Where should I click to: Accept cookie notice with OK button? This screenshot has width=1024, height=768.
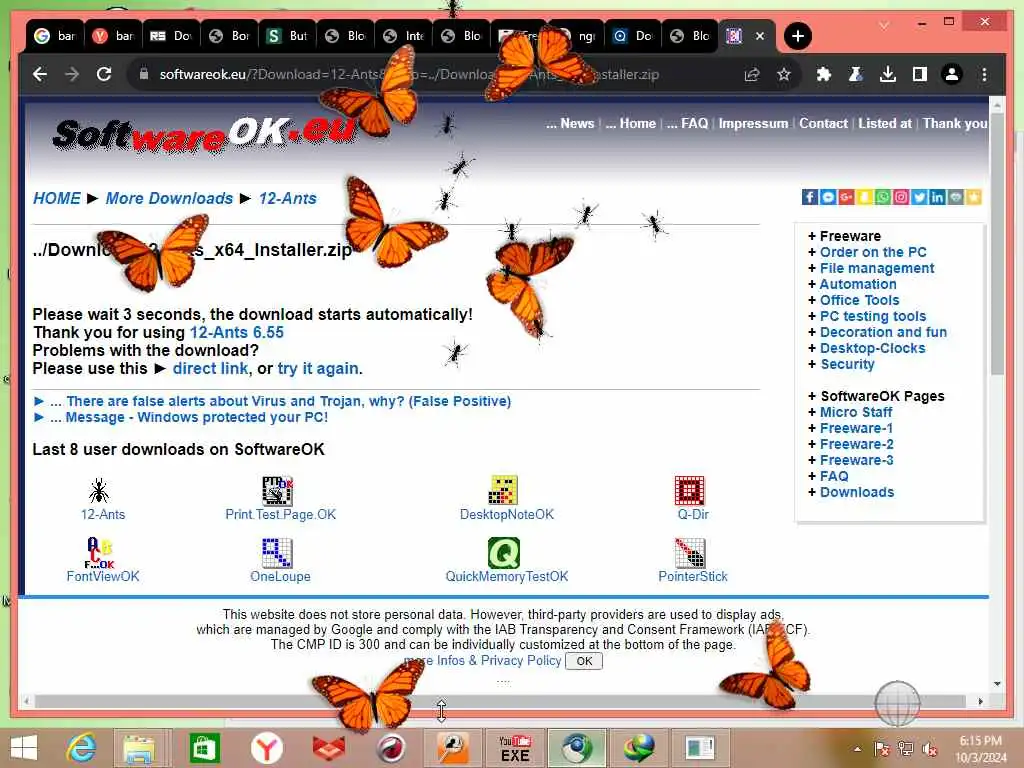pos(584,661)
